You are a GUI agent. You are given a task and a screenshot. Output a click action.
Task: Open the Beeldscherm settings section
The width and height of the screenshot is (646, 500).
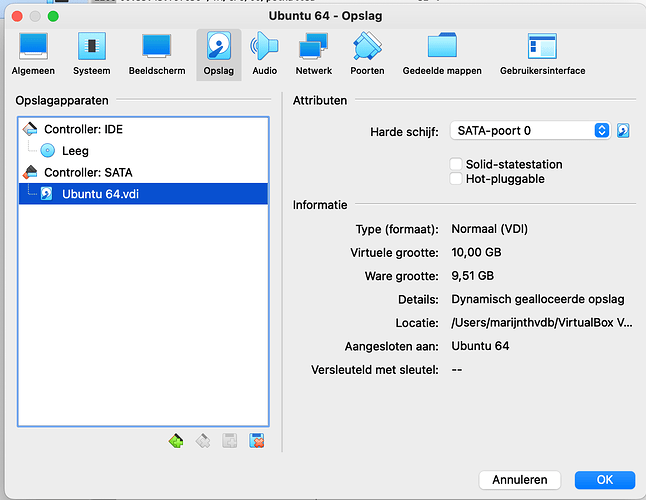[157, 54]
